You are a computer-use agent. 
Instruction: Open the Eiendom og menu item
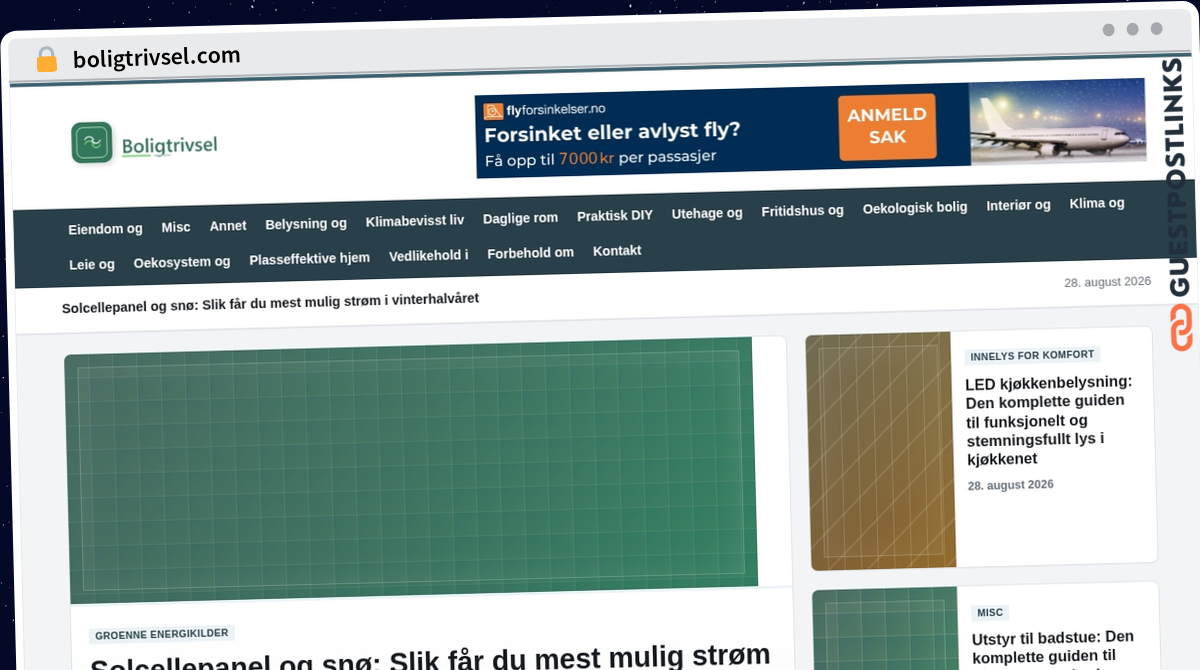pyautogui.click(x=105, y=229)
